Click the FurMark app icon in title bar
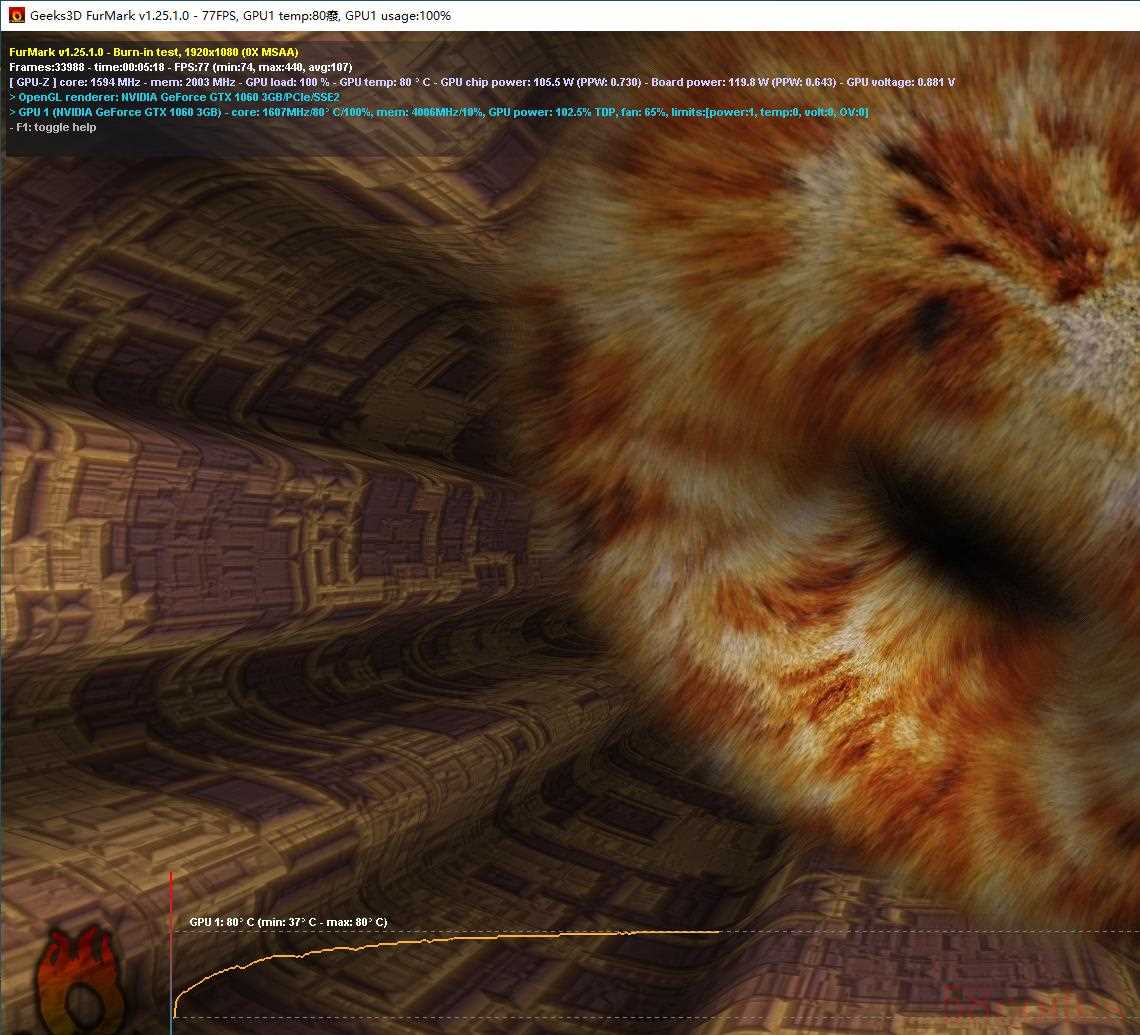Image resolution: width=1140 pixels, height=1035 pixels. 16,15
